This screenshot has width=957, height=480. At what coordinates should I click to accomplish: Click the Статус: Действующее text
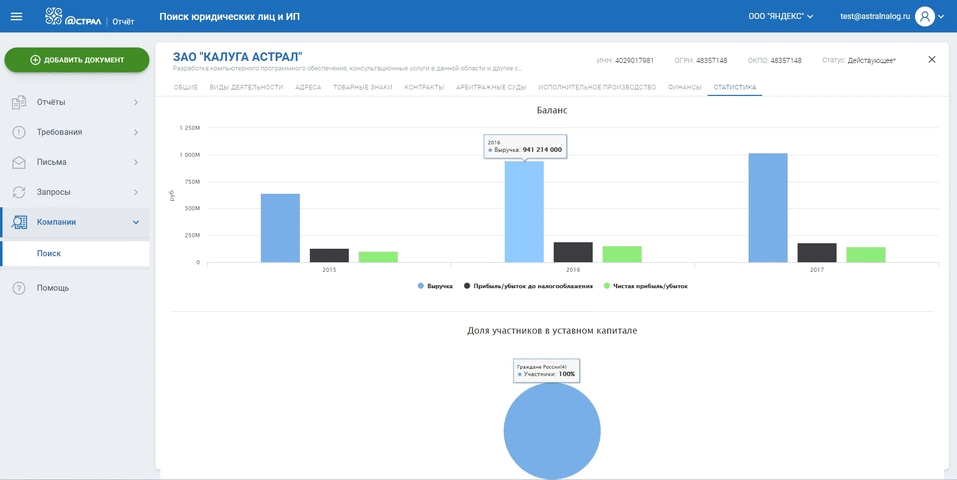[x=859, y=60]
